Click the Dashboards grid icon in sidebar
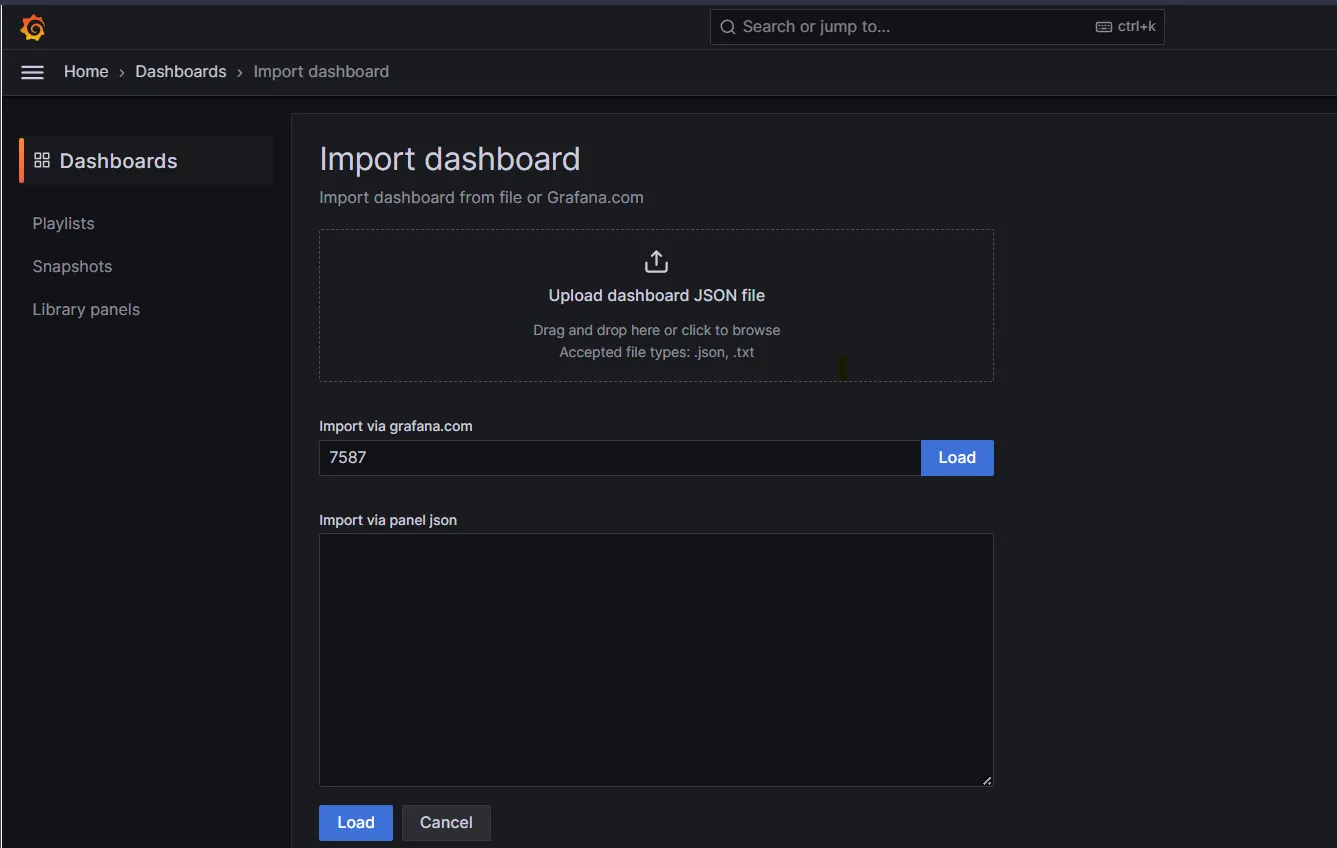The image size is (1337, 848). click(42, 160)
